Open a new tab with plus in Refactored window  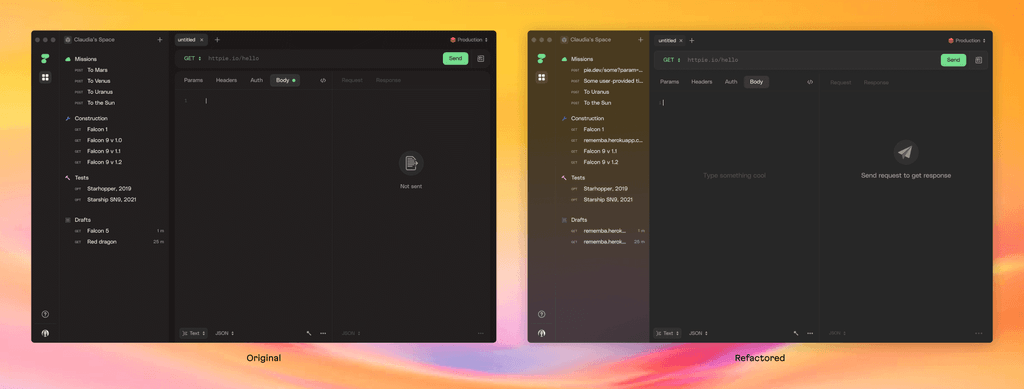[x=692, y=40]
